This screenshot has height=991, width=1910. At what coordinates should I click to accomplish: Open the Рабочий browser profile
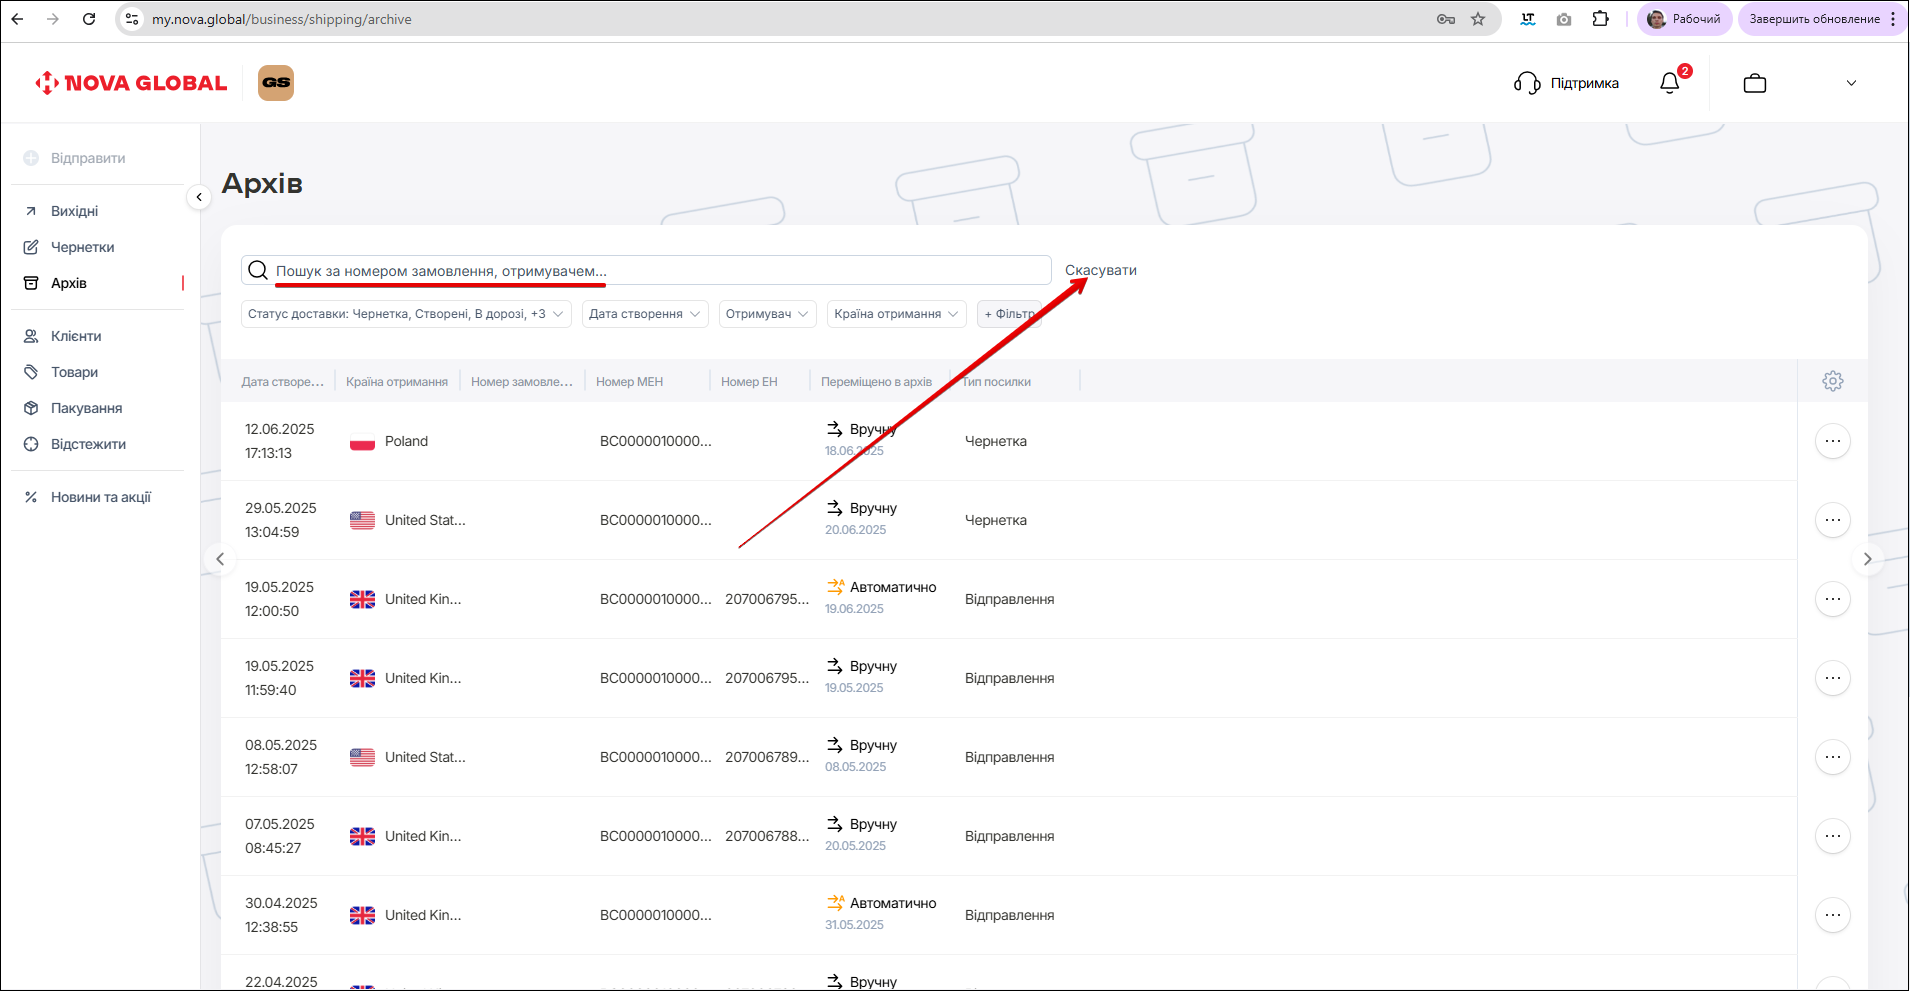[x=1685, y=19]
